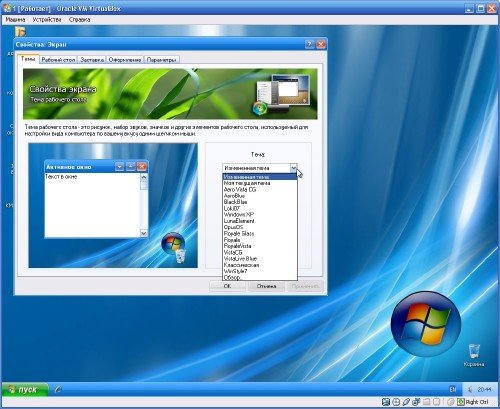Open the Машина menu in VirtualBox
This screenshot has height=409, width=500.
(x=15, y=20)
